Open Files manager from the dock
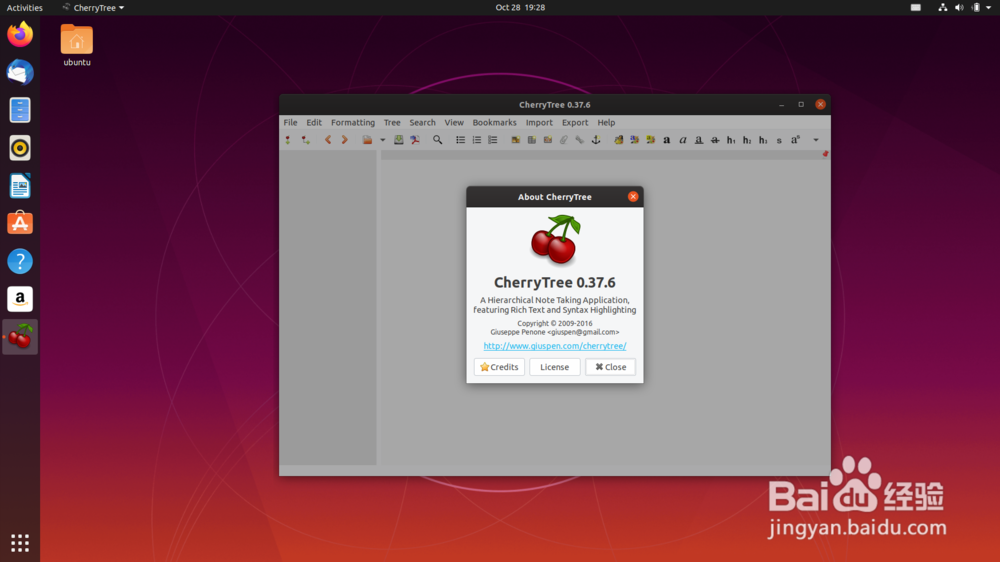Viewport: 1000px width, 562px height. pyautogui.click(x=20, y=110)
